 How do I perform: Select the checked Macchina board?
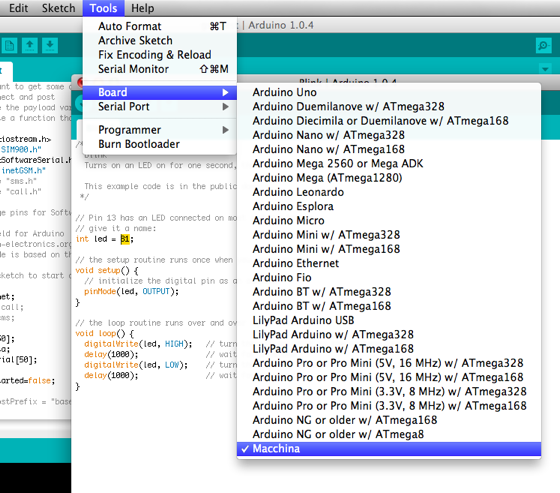(389, 449)
